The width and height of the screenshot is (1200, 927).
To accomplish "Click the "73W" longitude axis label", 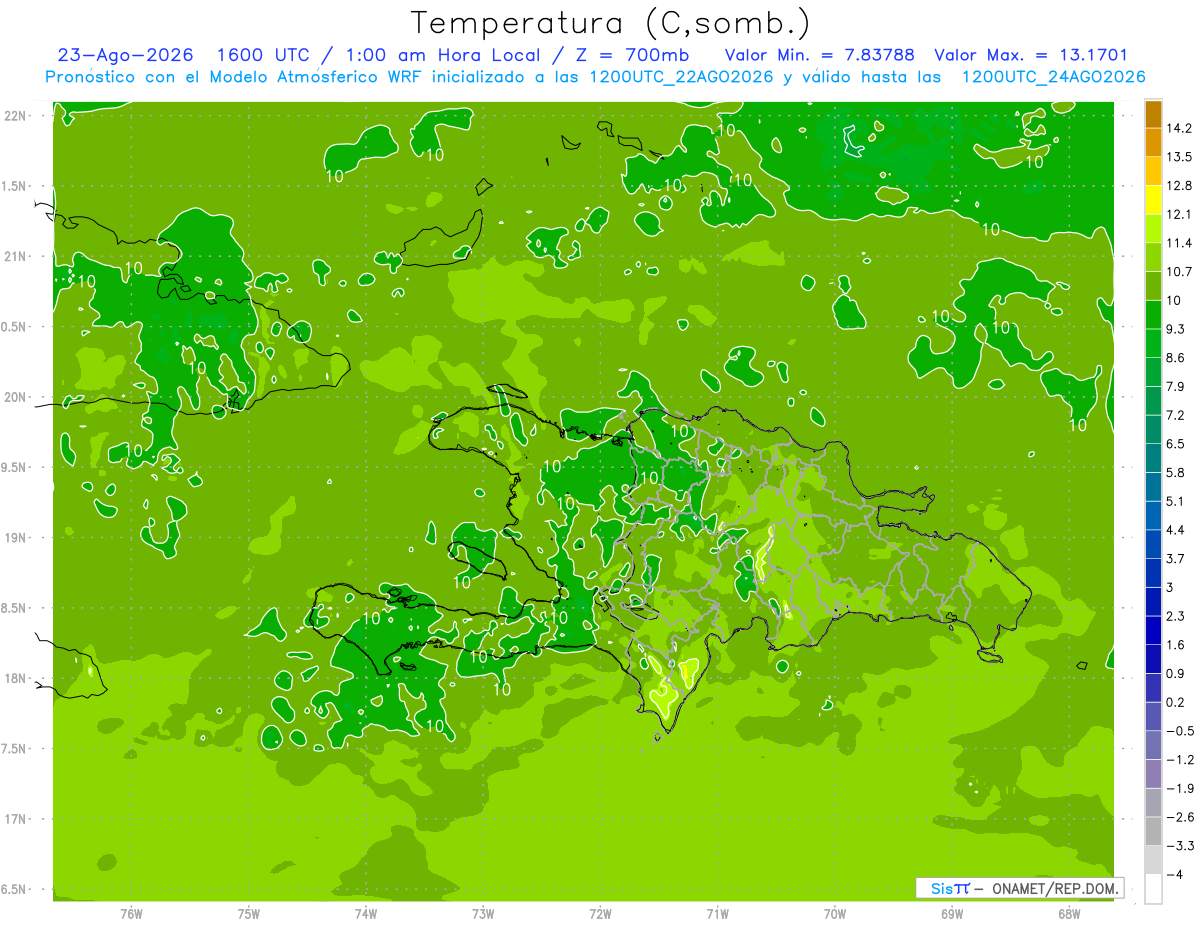I will [483, 913].
